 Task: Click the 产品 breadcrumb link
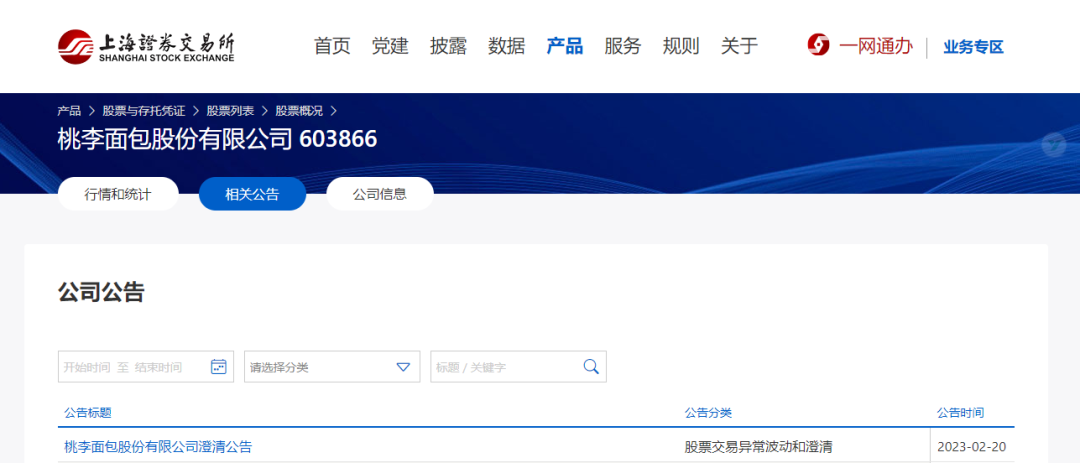(69, 110)
